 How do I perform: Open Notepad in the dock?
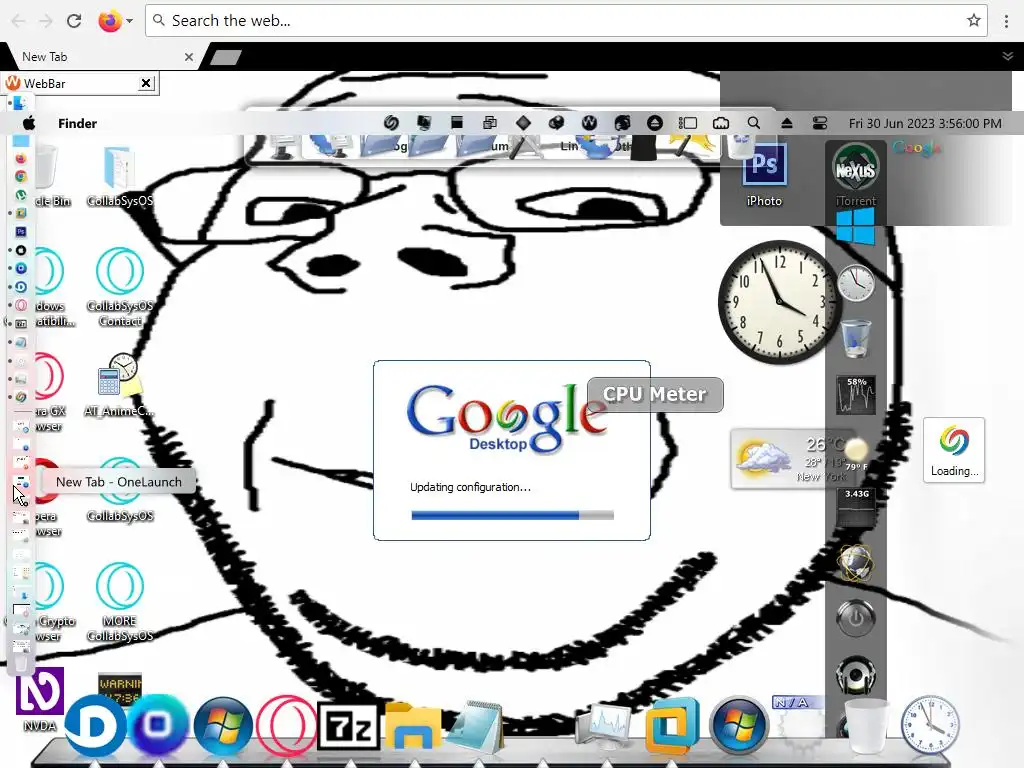pos(478,725)
